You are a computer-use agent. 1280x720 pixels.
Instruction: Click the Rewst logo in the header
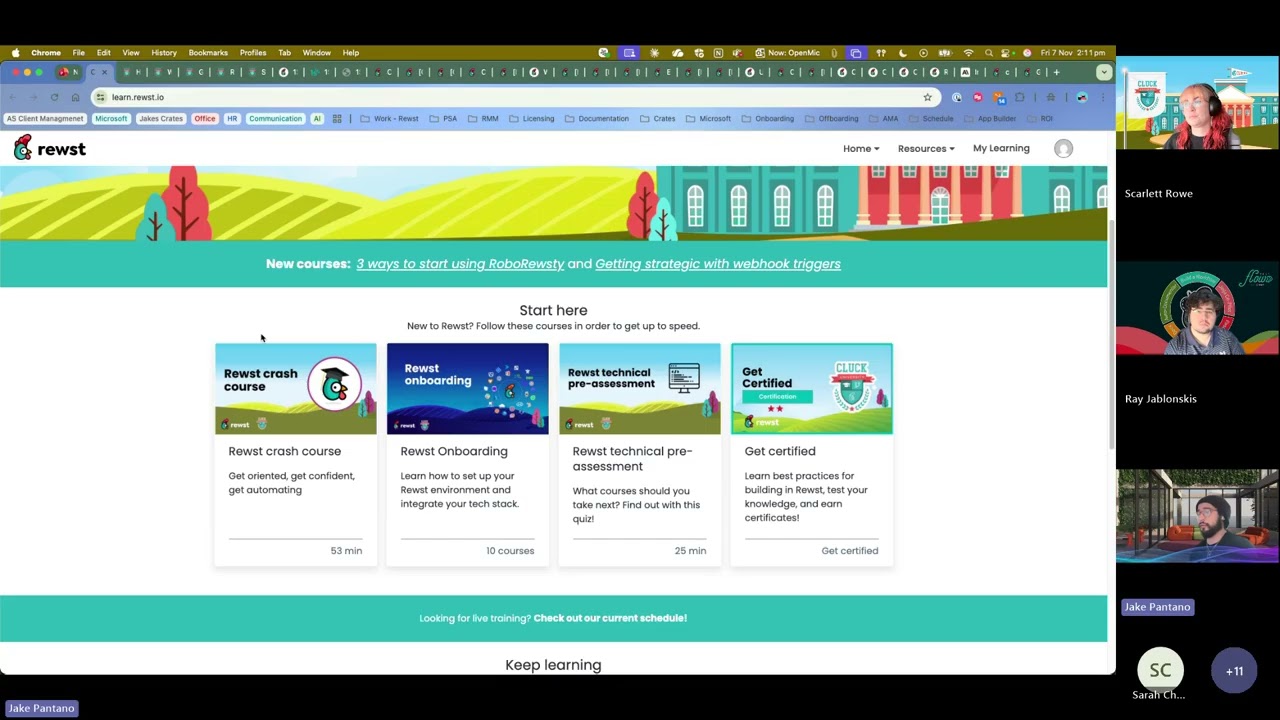pyautogui.click(x=50, y=148)
